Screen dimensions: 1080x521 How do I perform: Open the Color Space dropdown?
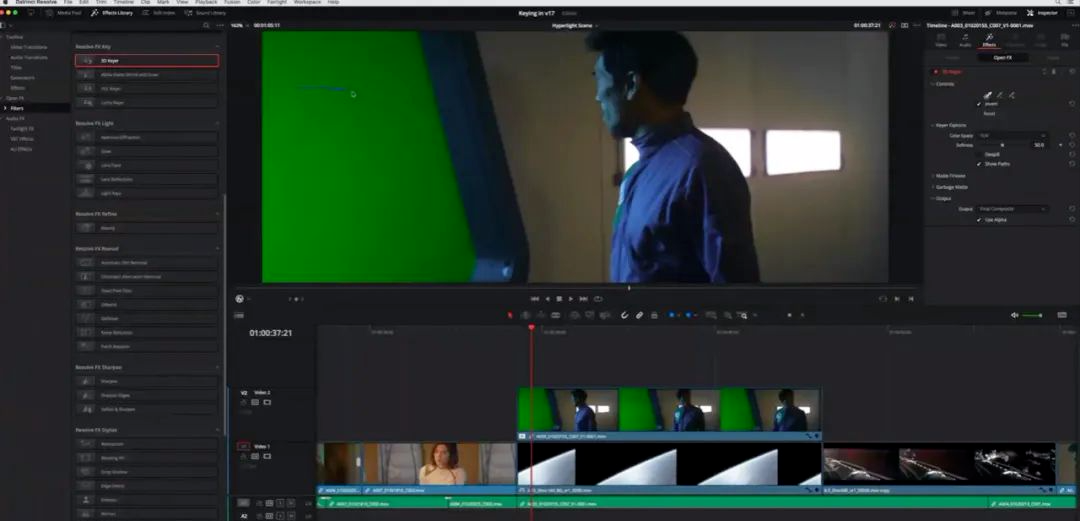[1012, 136]
